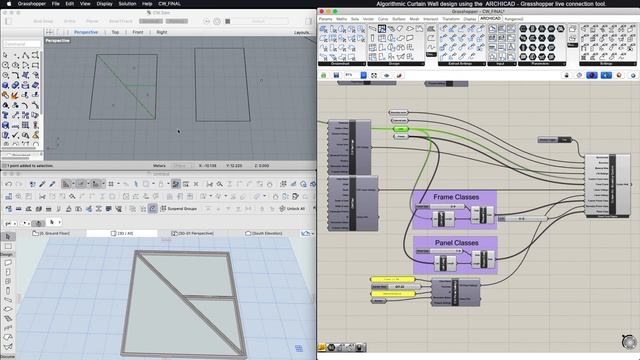Open the Display menu in the menu bar

(104, 4)
